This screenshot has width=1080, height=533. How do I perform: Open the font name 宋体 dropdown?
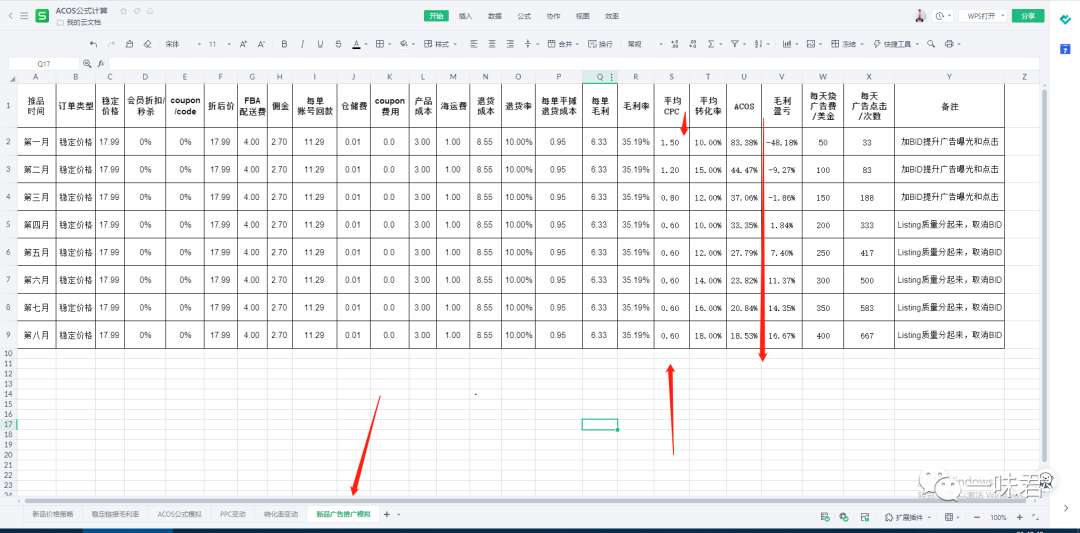pos(183,44)
